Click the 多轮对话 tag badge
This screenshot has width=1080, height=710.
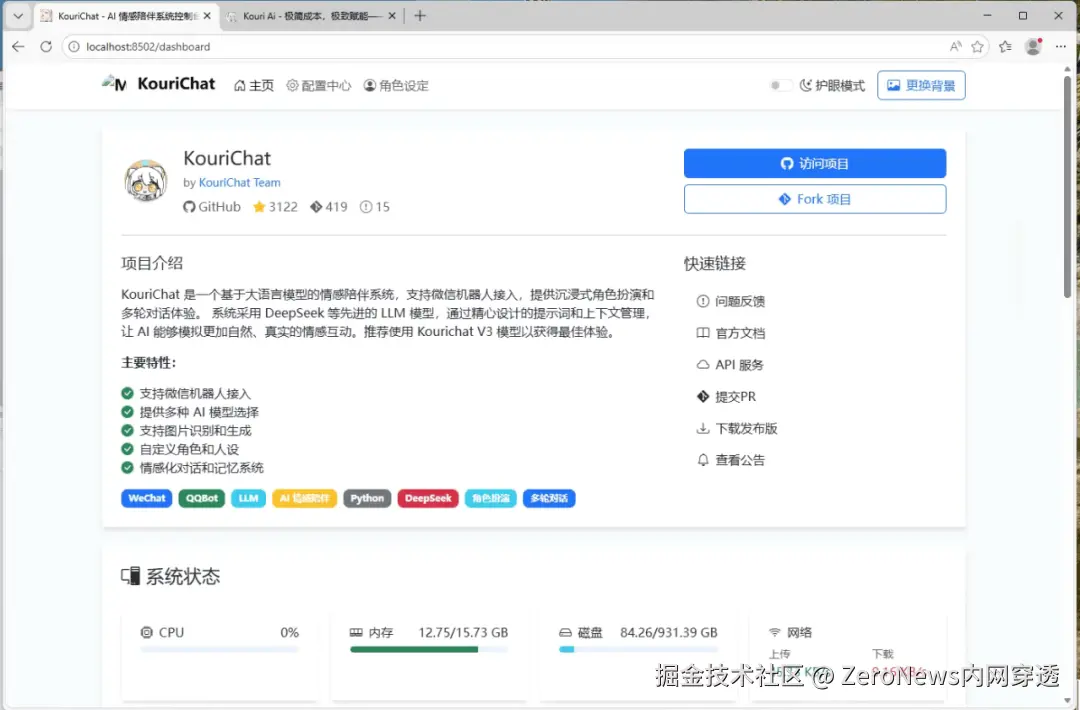point(549,498)
